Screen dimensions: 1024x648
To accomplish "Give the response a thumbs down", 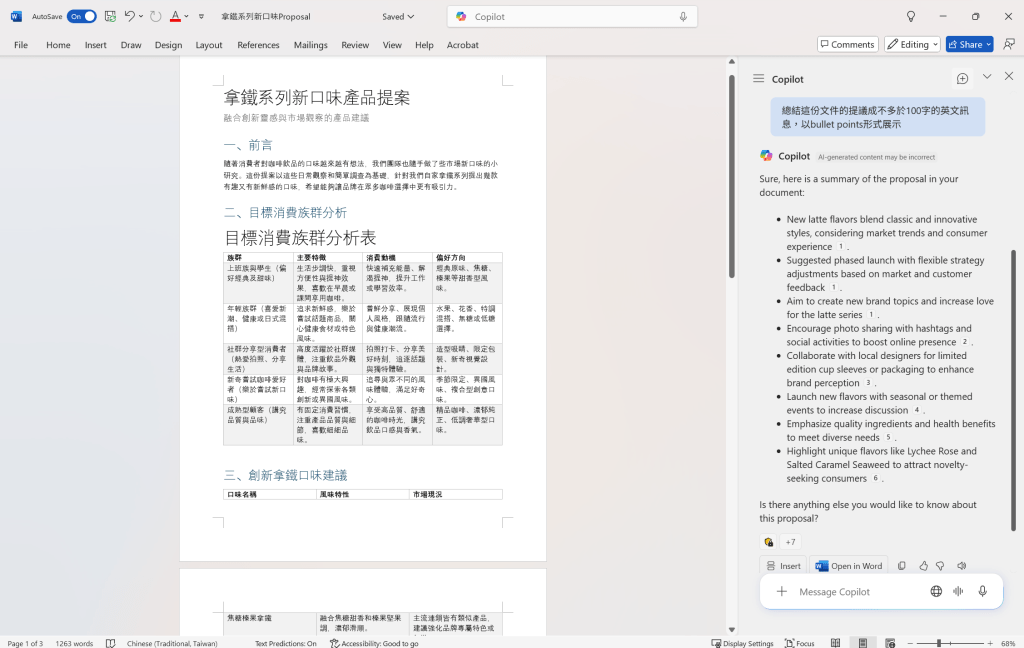I will point(940,566).
